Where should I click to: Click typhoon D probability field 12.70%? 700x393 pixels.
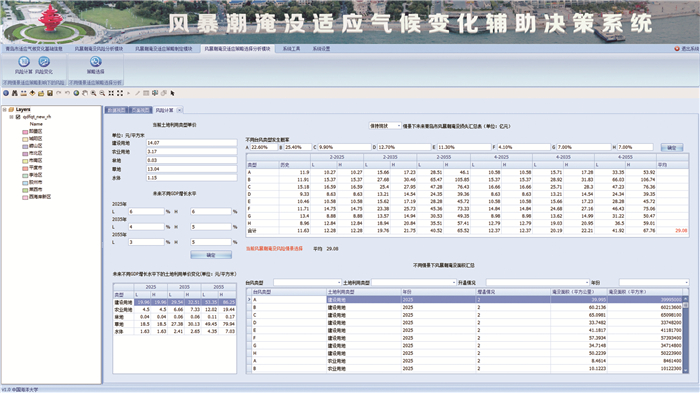(x=404, y=147)
